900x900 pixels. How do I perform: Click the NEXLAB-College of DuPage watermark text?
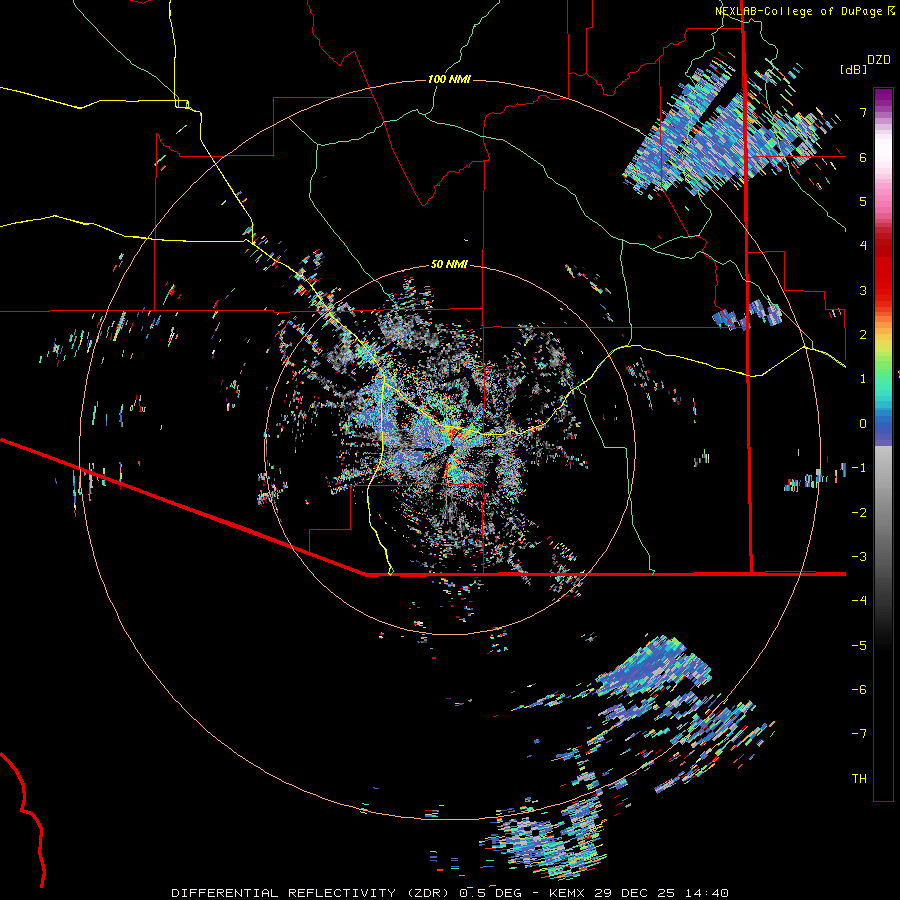804,11
